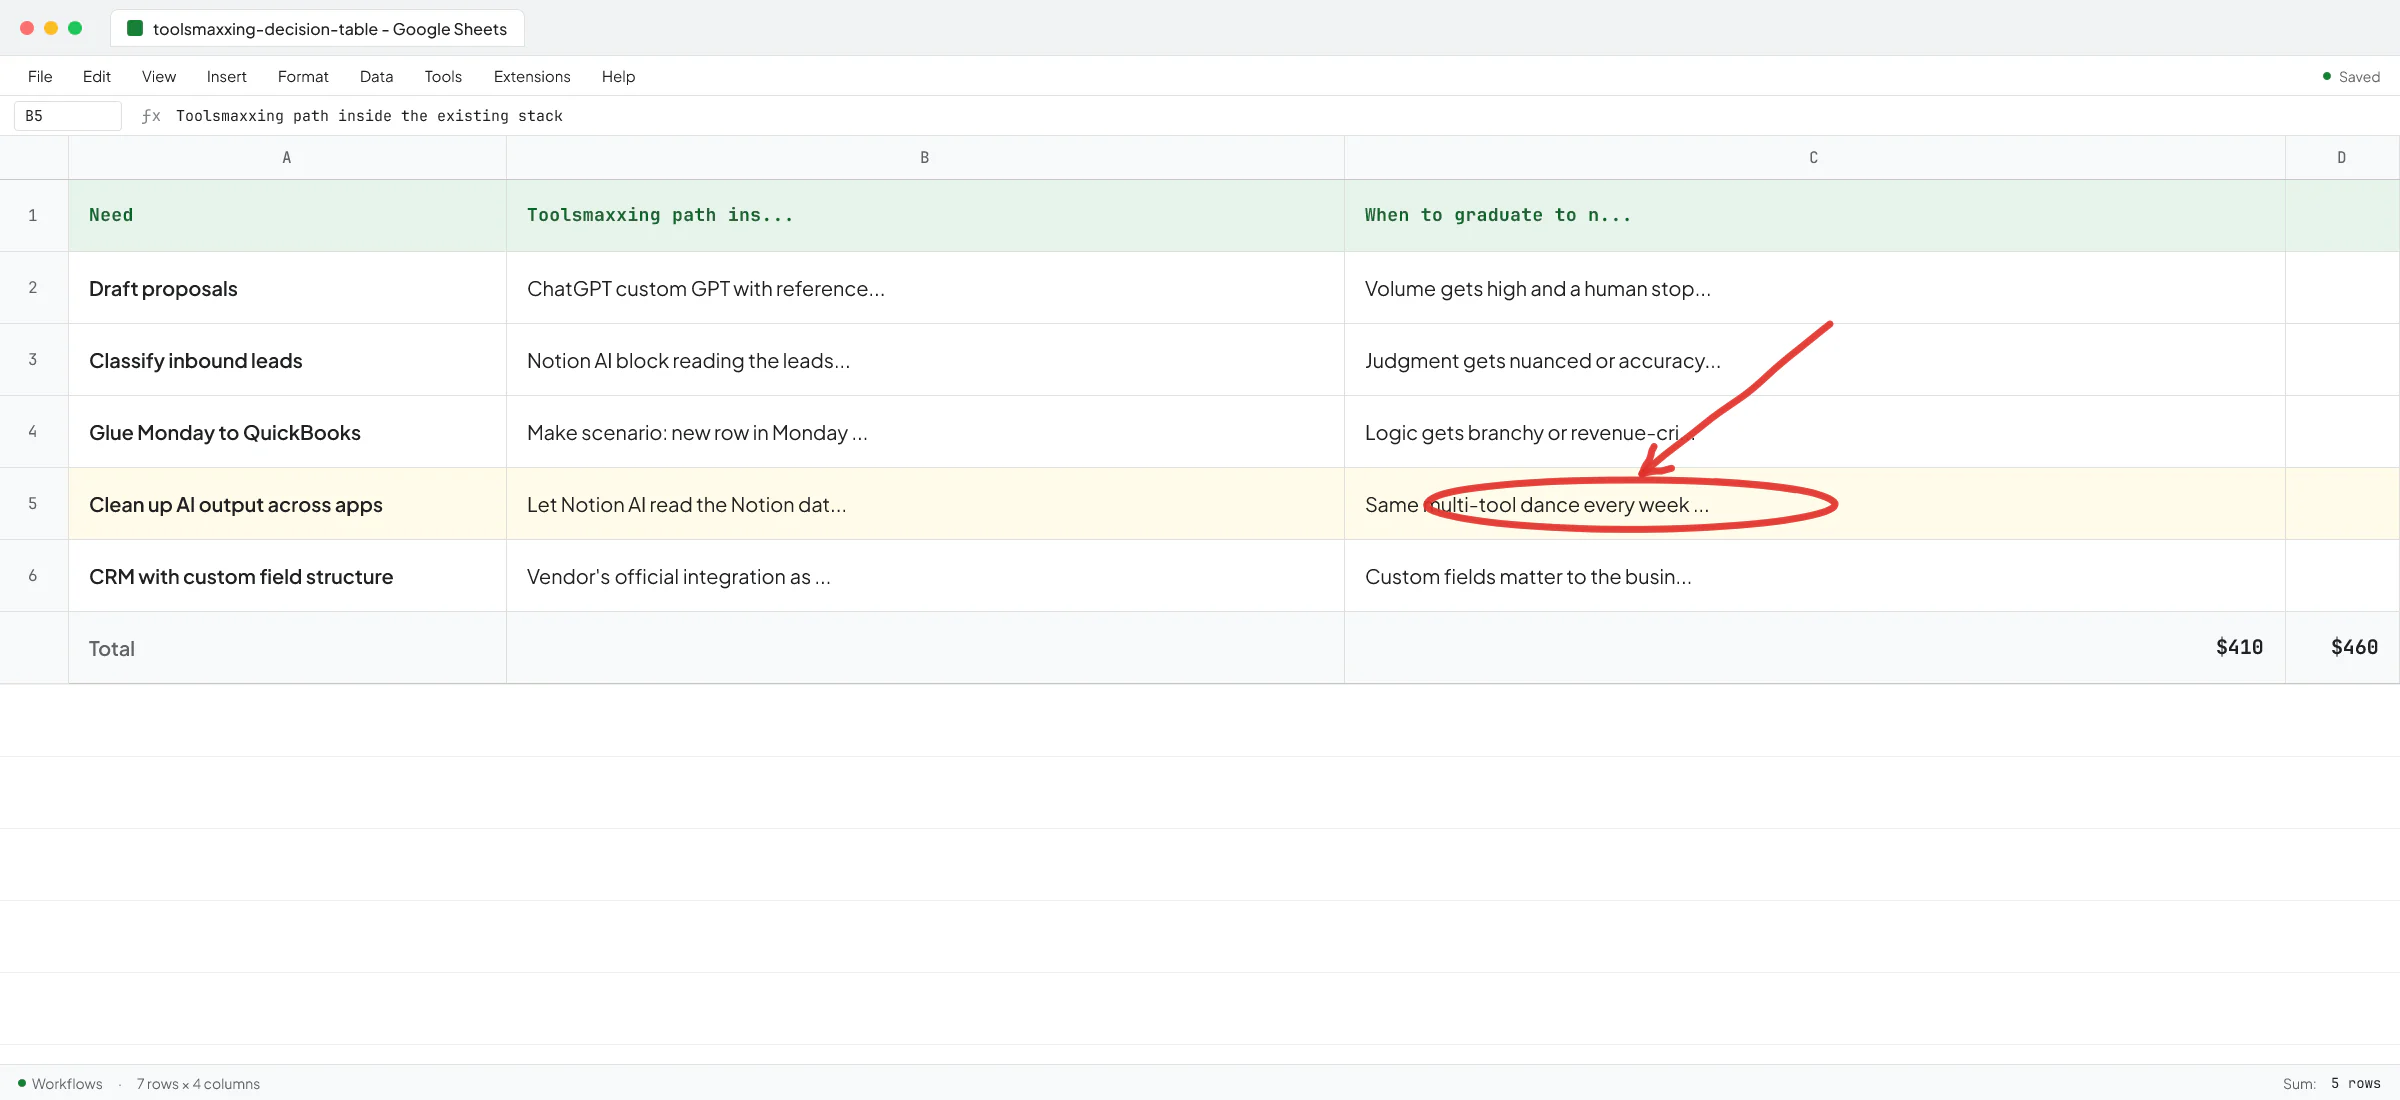This screenshot has width=2400, height=1100.
Task: Click the 'Let Notion AI read the Notion dat...' cell
Action: coord(925,504)
